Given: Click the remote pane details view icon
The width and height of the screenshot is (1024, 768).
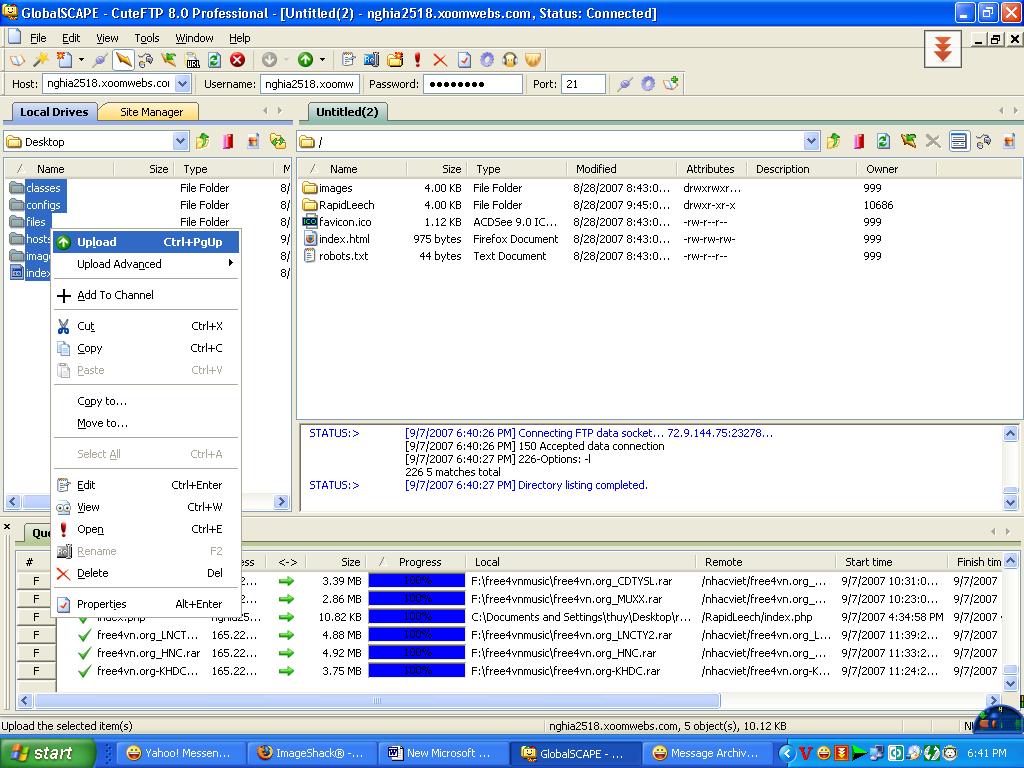Looking at the screenshot, I should (x=959, y=141).
